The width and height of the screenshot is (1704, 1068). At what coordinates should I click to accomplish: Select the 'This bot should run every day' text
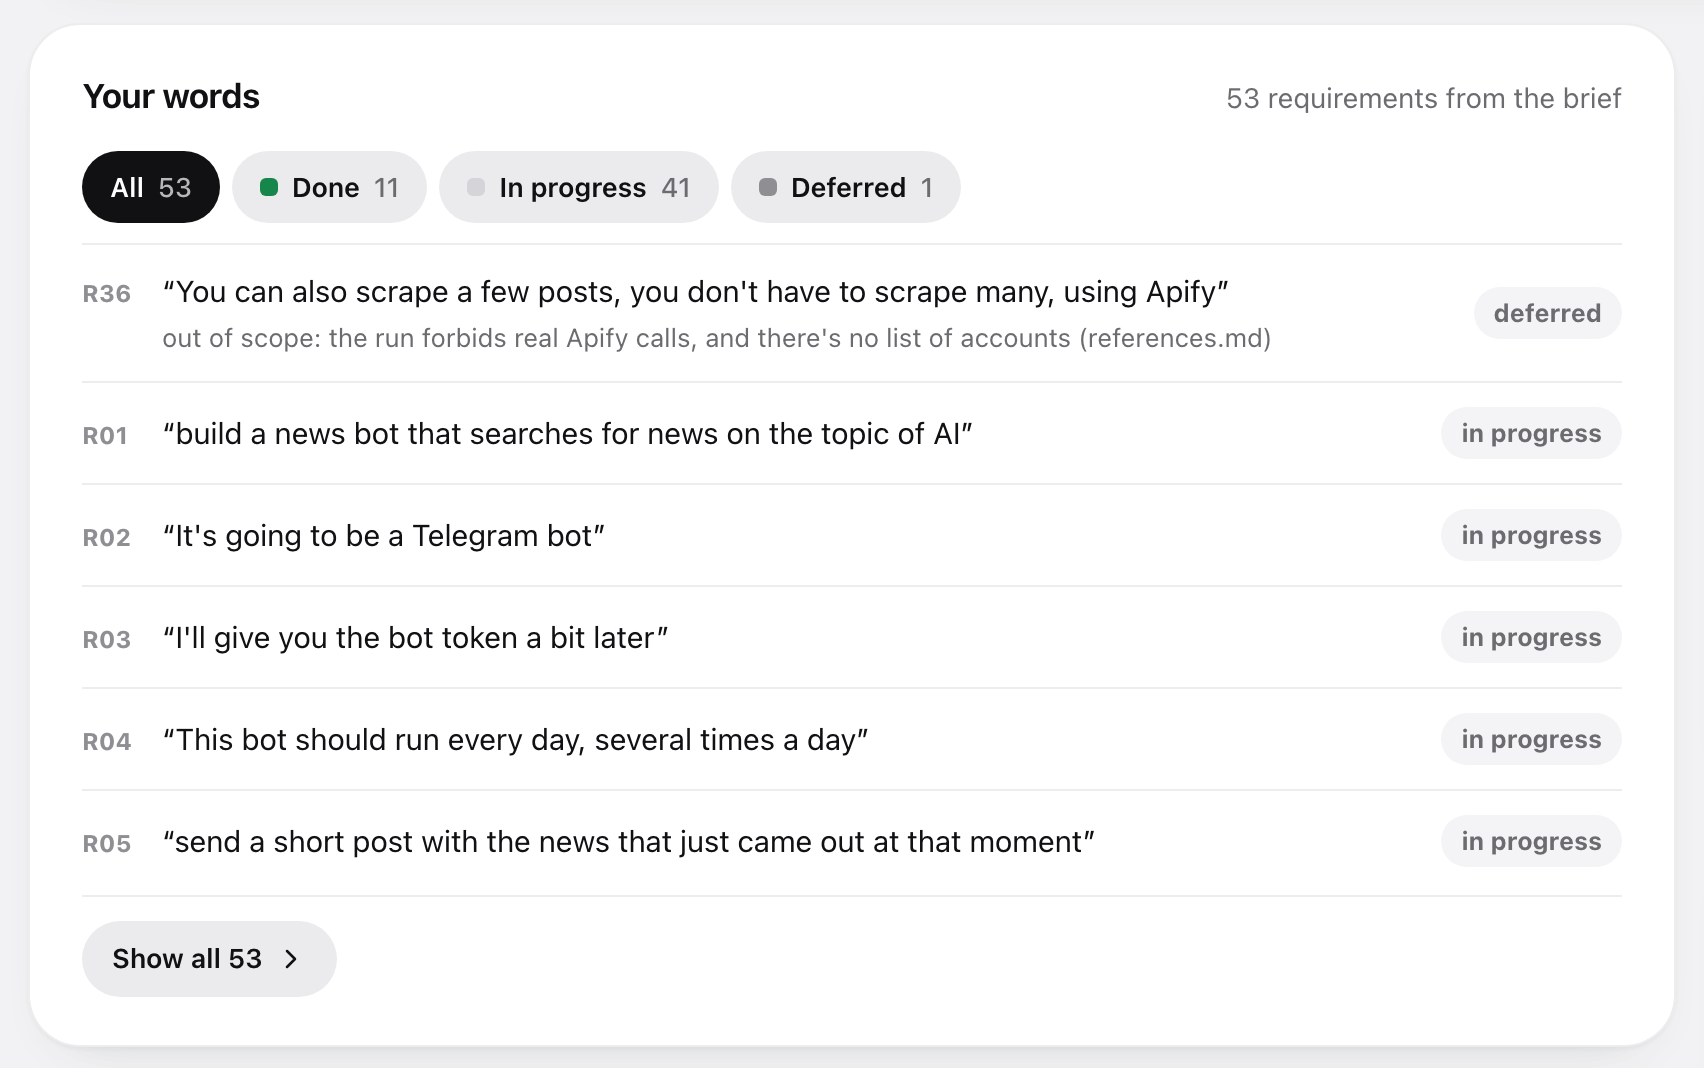tap(515, 740)
